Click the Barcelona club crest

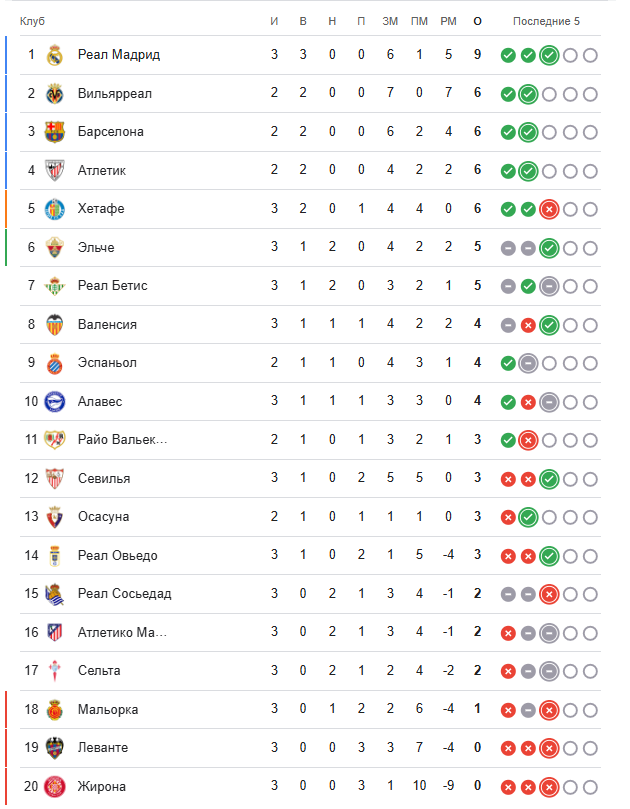pos(54,132)
